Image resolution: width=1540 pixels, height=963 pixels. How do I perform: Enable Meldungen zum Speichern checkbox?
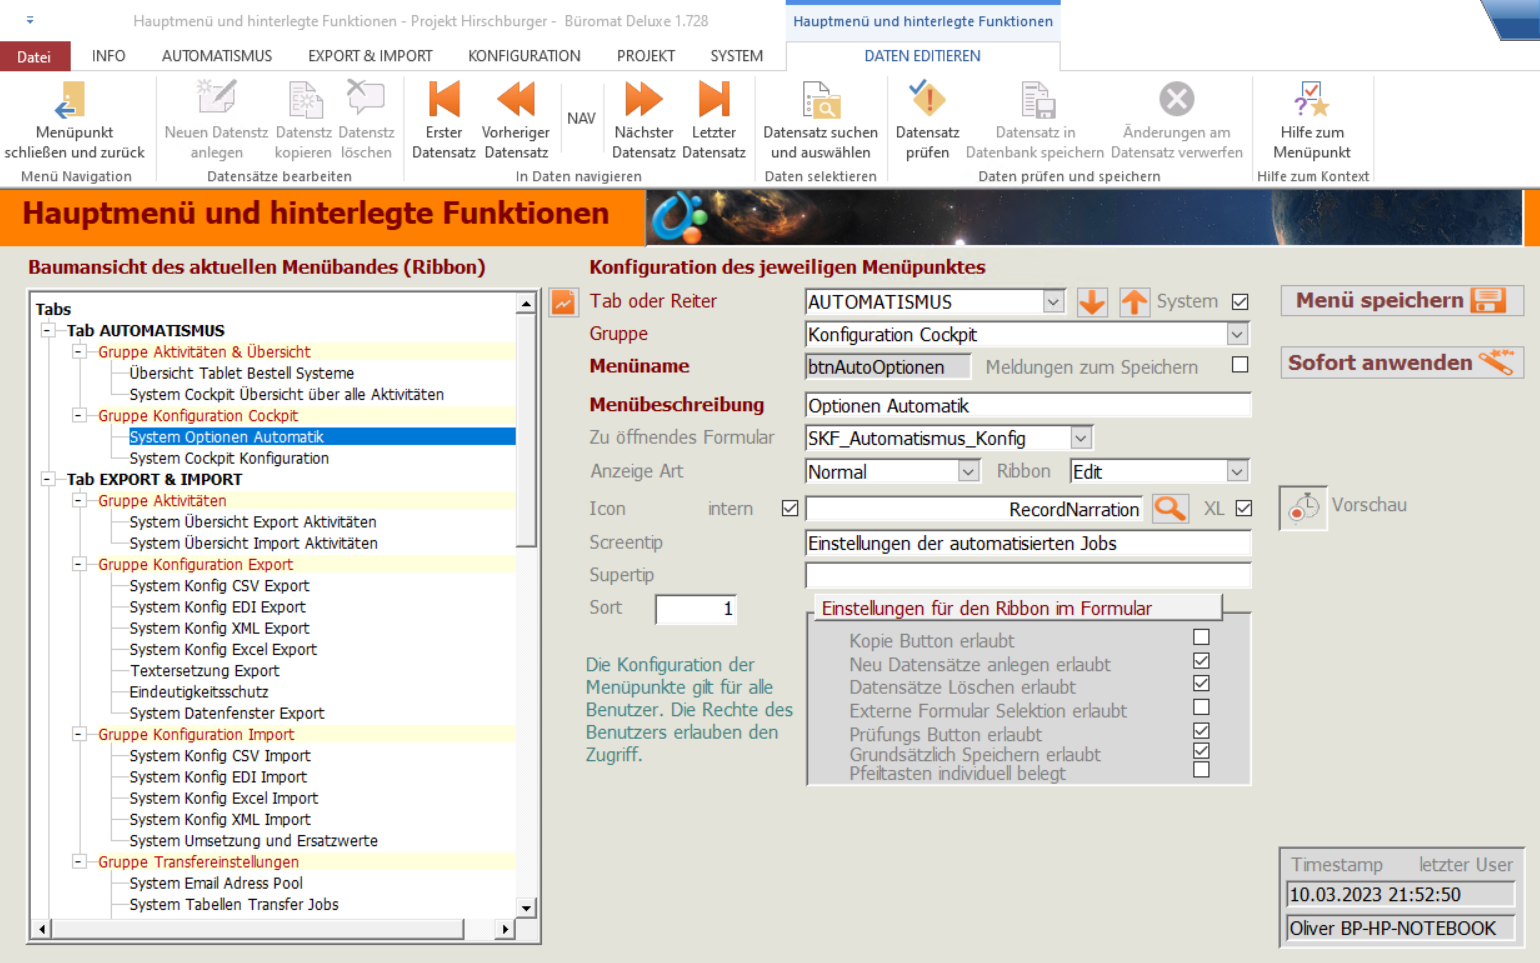click(x=1240, y=365)
